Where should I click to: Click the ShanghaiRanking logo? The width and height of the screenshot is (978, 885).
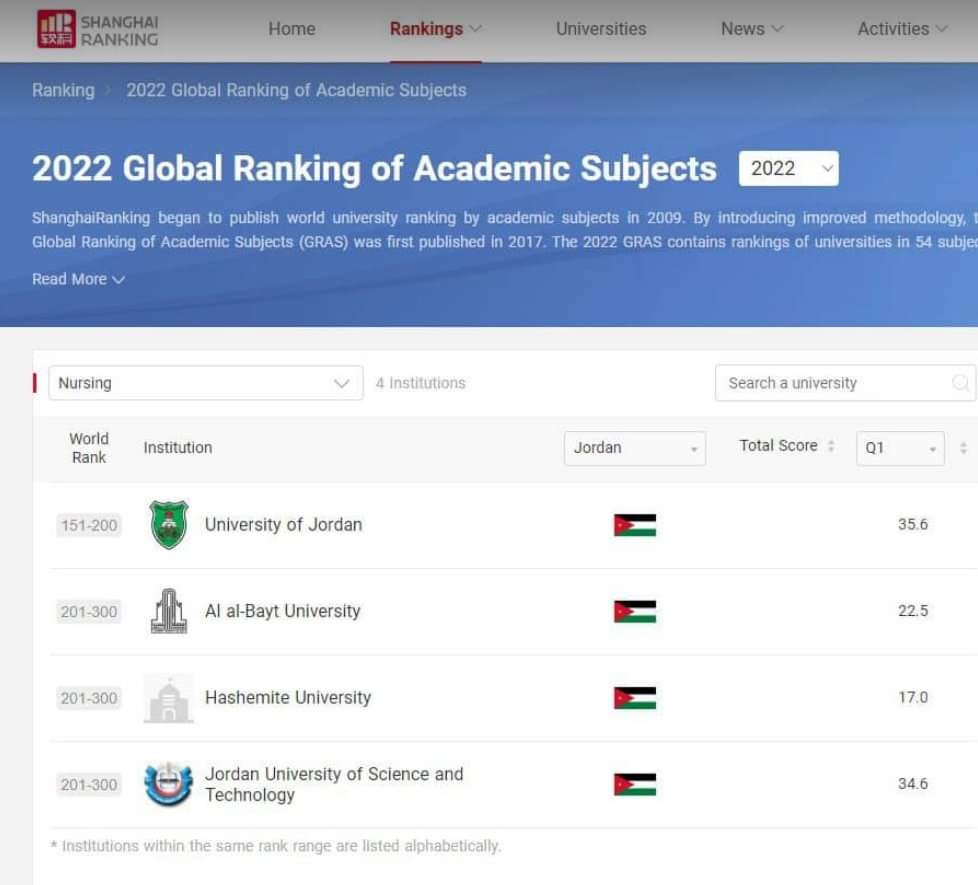pos(97,30)
